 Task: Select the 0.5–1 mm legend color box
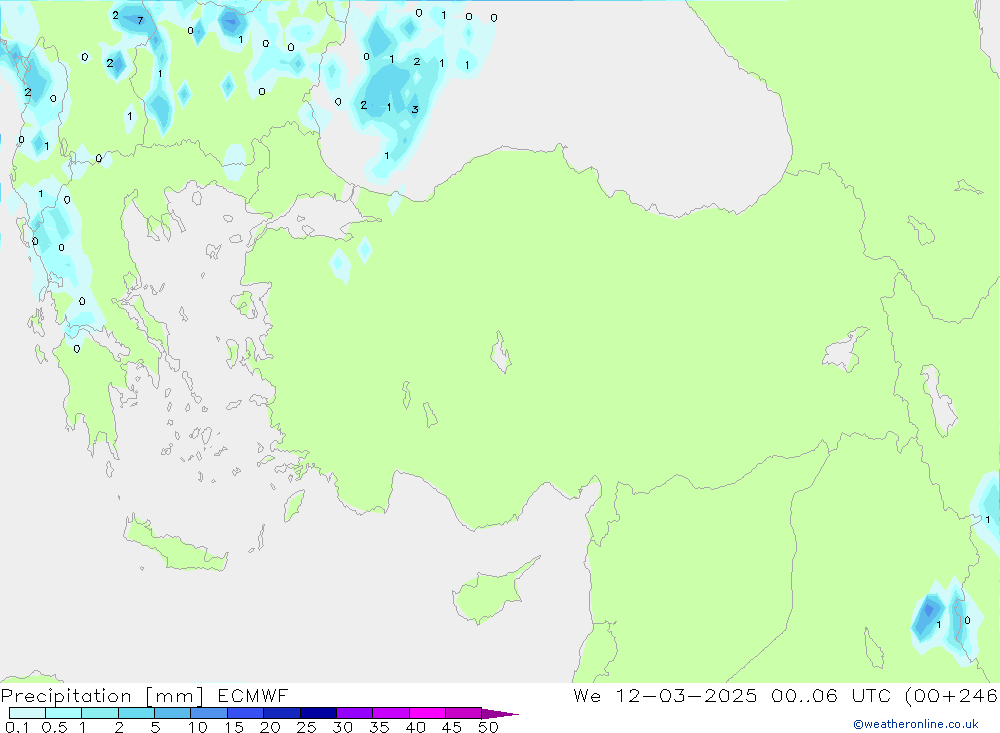pyautogui.click(x=64, y=713)
